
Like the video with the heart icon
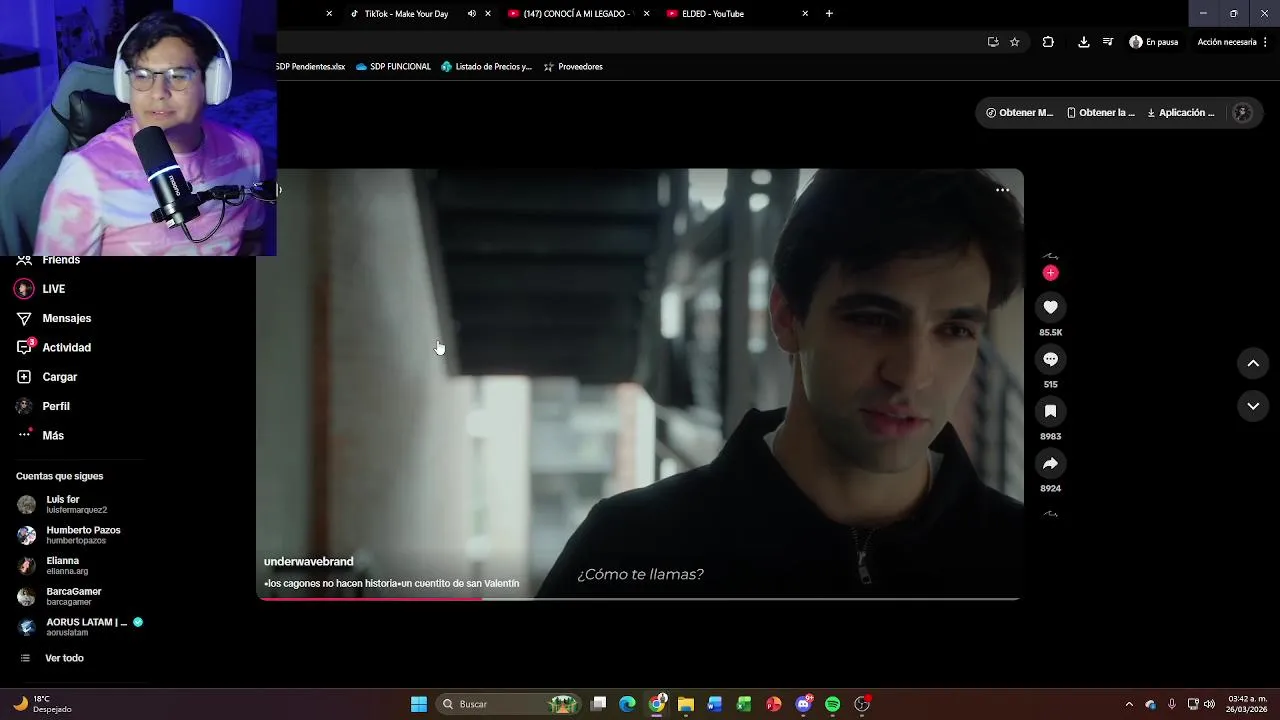1050,308
